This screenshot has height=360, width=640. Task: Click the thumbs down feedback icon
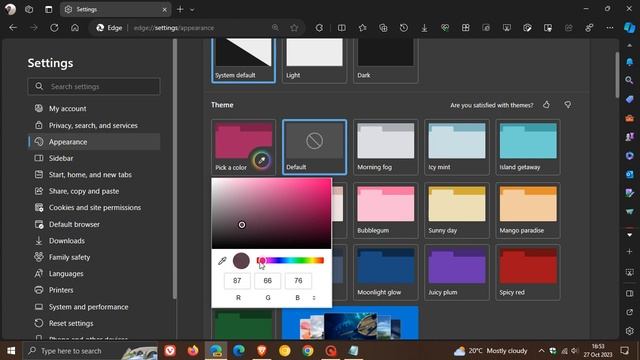tap(568, 105)
